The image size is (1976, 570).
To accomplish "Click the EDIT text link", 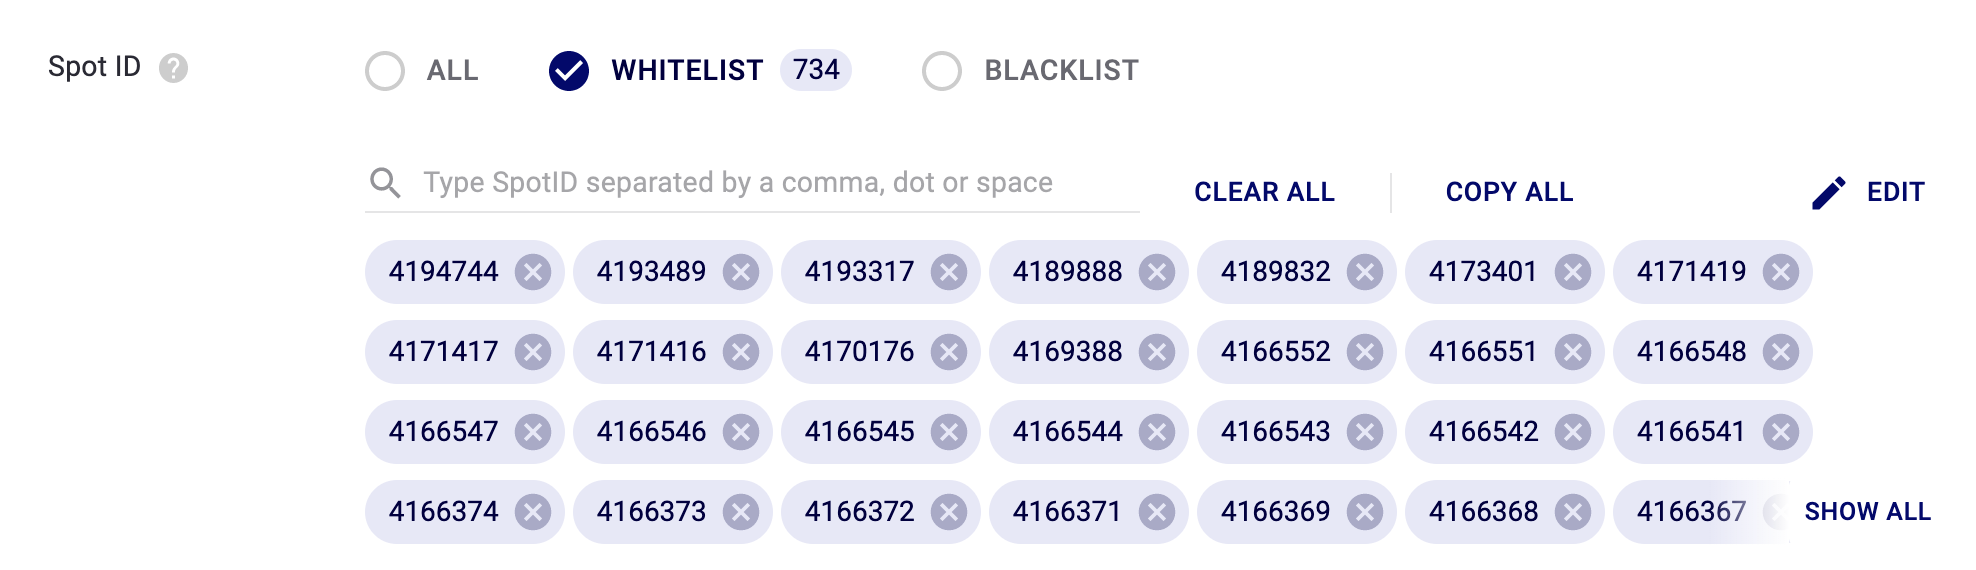I will (1895, 192).
